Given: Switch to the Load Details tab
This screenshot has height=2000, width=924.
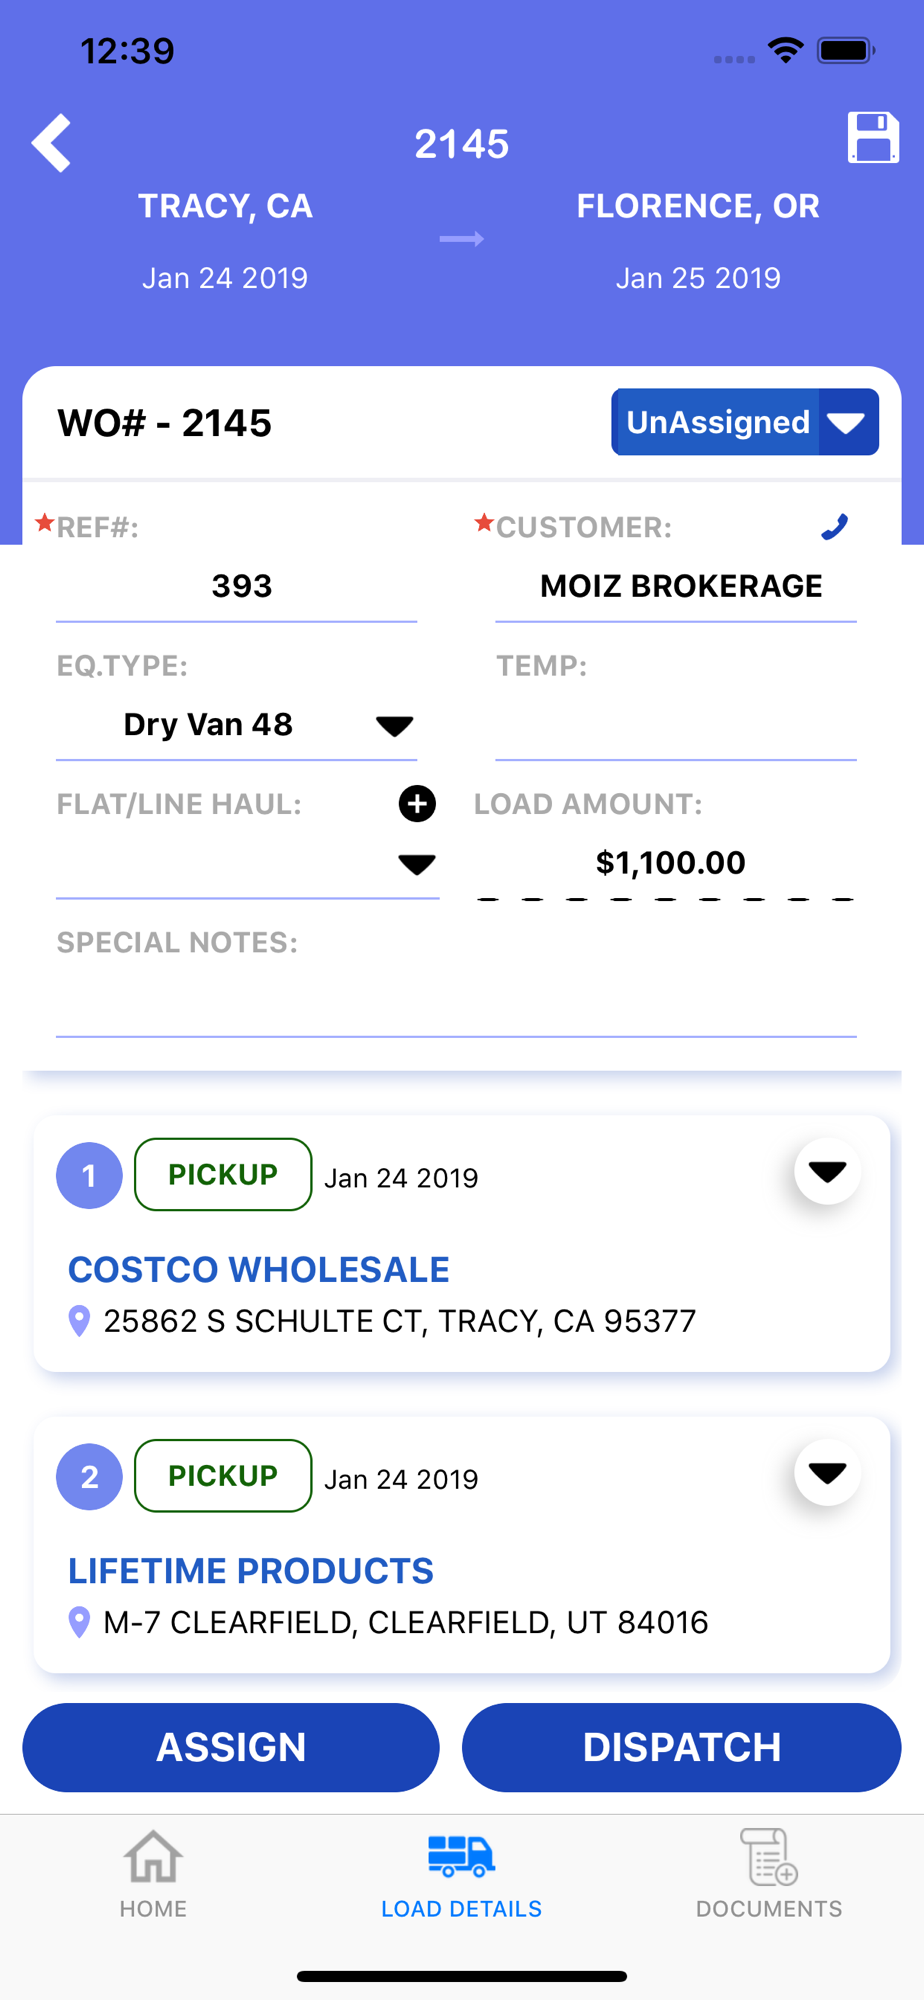Looking at the screenshot, I should pos(461,1872).
